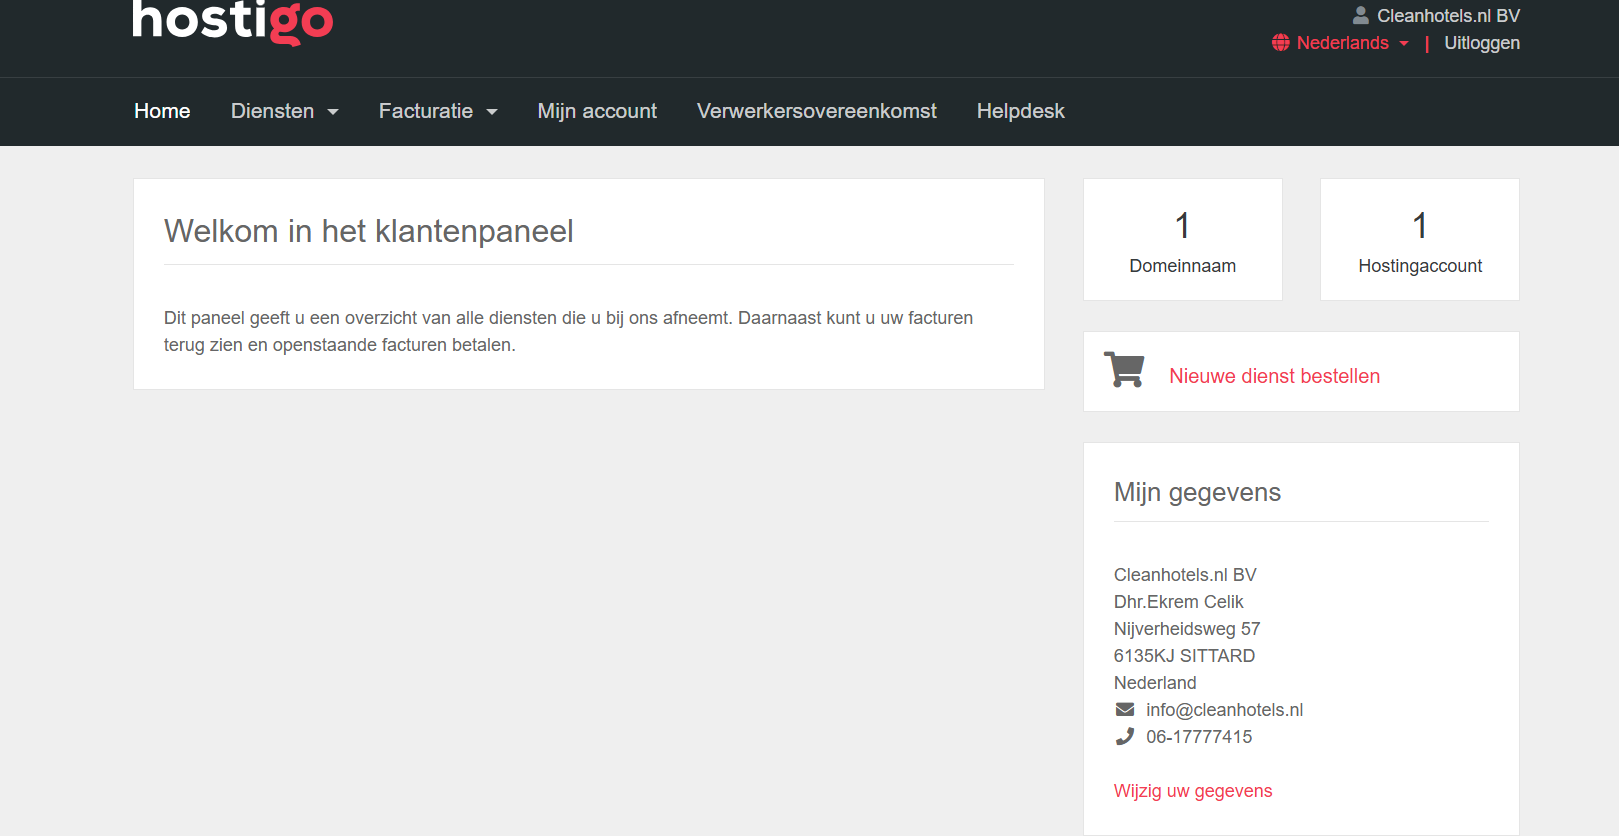
Task: Open the Hostingaccount count tile
Action: tap(1419, 240)
